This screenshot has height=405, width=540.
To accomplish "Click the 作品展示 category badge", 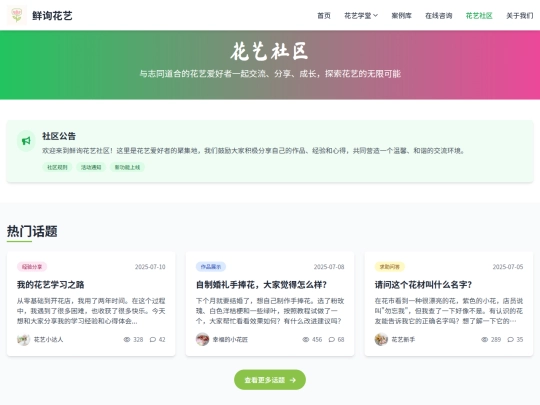I will (x=211, y=267).
